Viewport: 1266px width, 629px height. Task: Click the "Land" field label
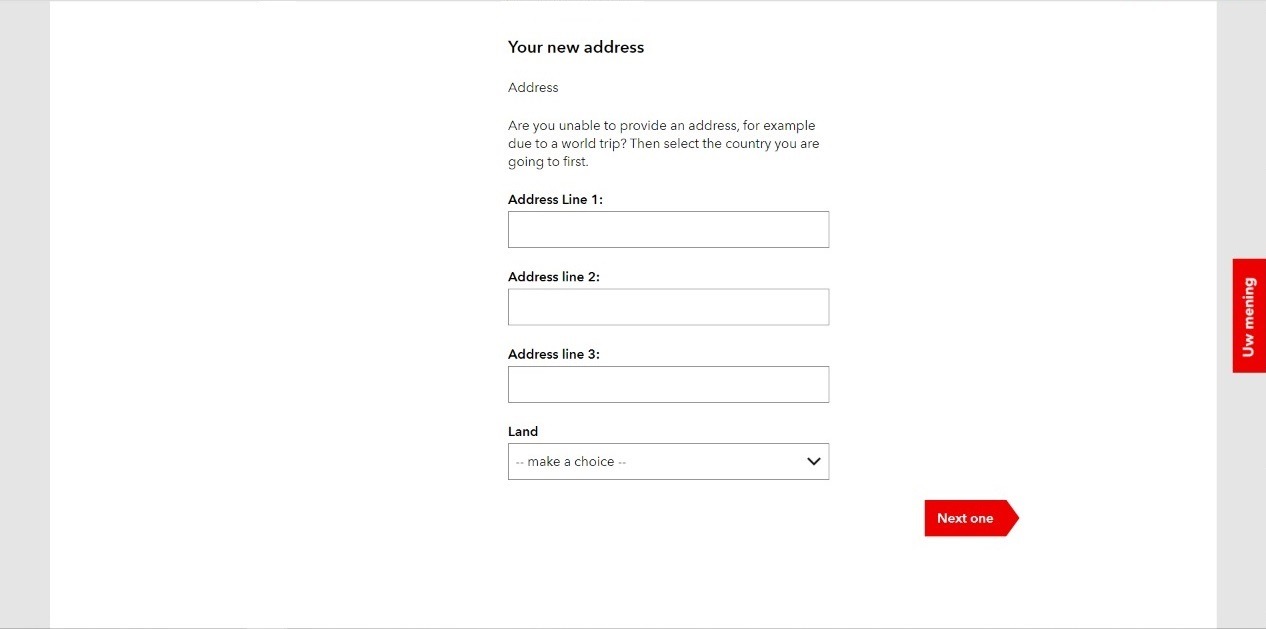pyautogui.click(x=523, y=432)
